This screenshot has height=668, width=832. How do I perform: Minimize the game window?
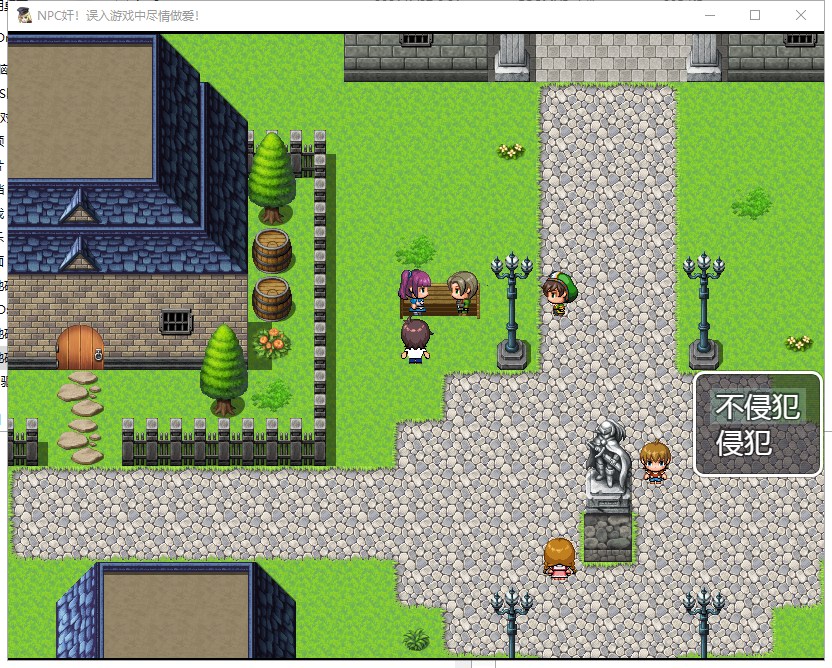[709, 16]
